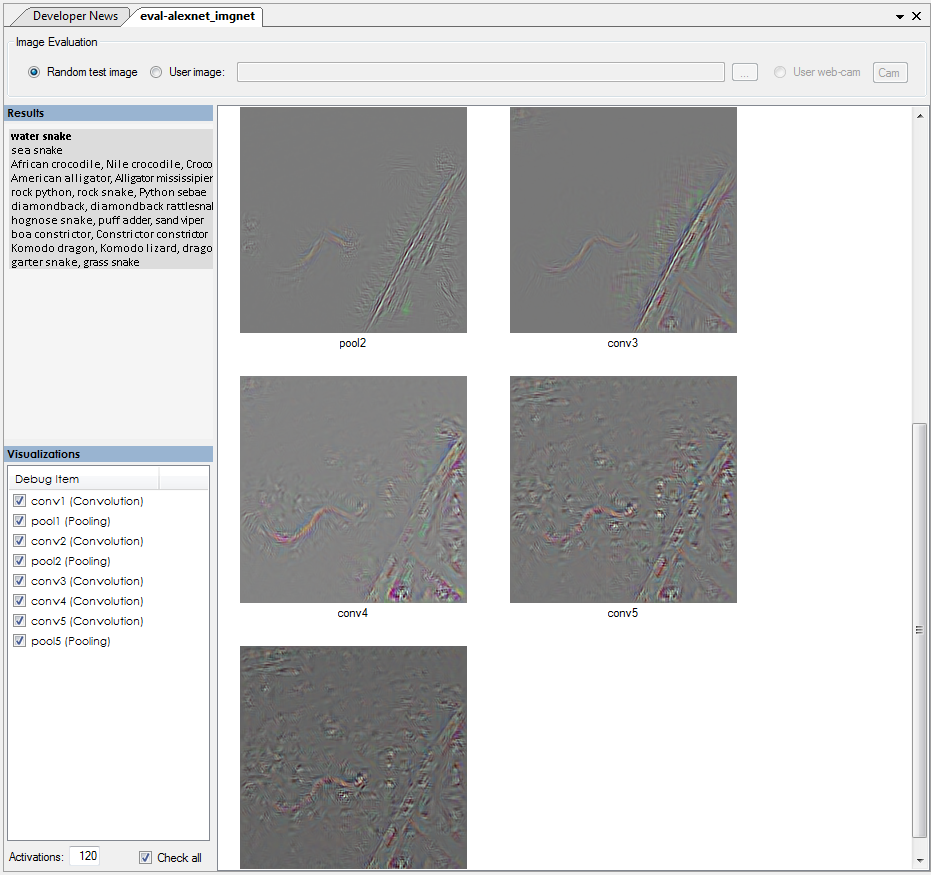The width and height of the screenshot is (931, 875).
Task: Click the pool2 caption label
Action: 353,343
